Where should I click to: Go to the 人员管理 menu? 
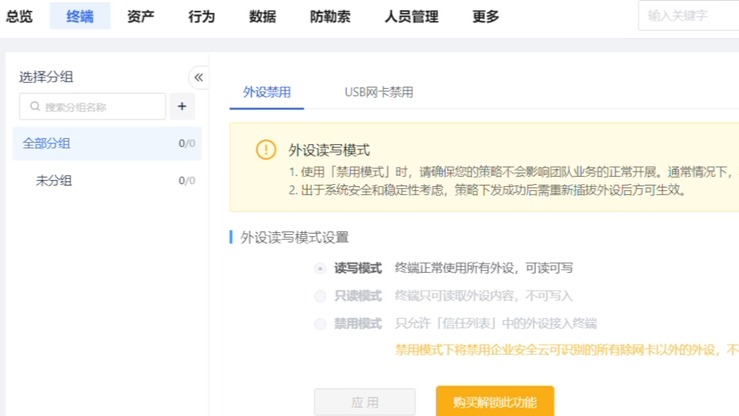[x=411, y=16]
